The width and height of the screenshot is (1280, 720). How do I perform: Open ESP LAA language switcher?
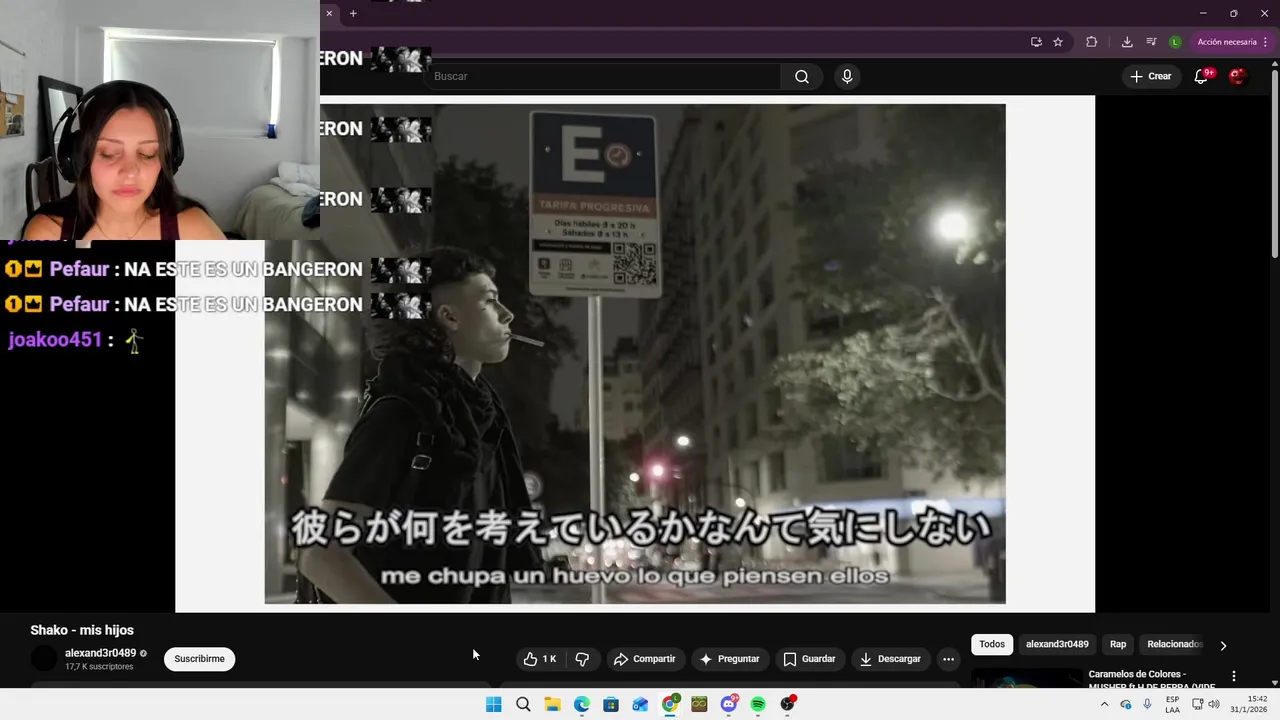1172,704
